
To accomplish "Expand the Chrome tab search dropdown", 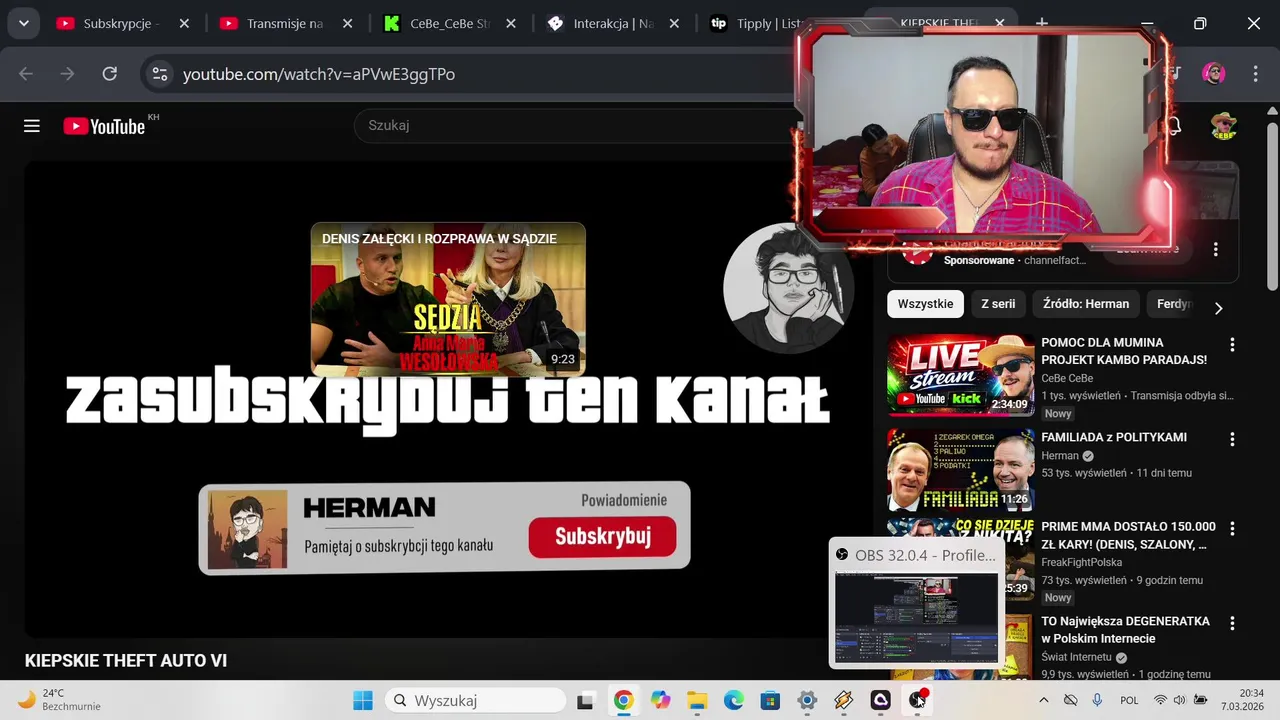I will coord(23,23).
